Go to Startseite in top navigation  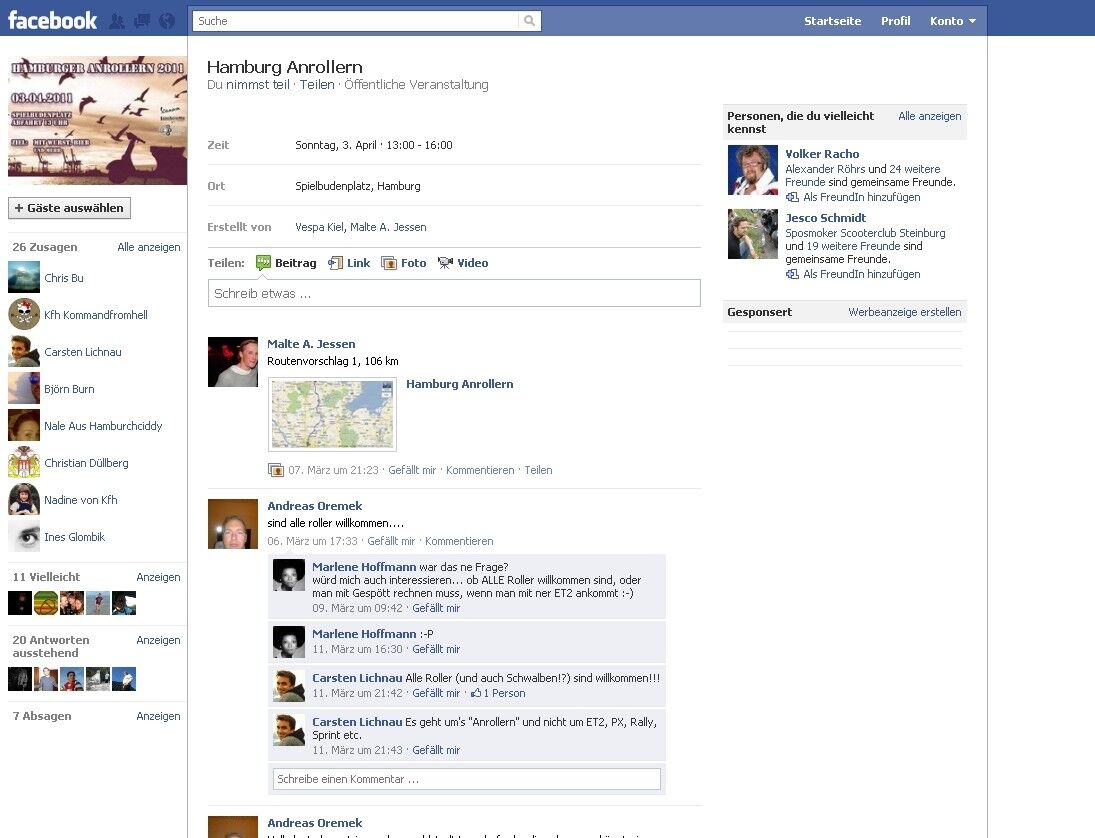coord(832,21)
